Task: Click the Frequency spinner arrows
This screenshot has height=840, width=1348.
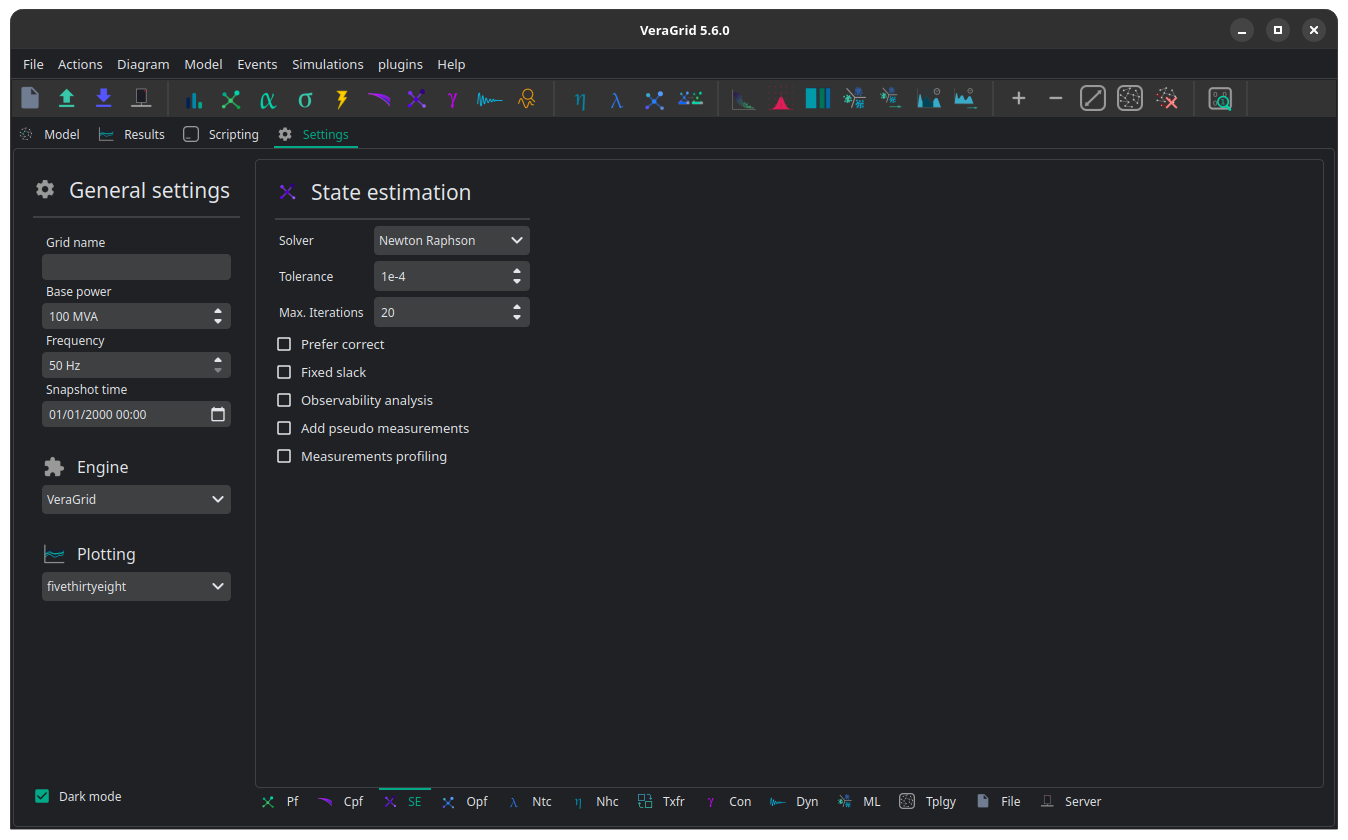Action: 218,365
